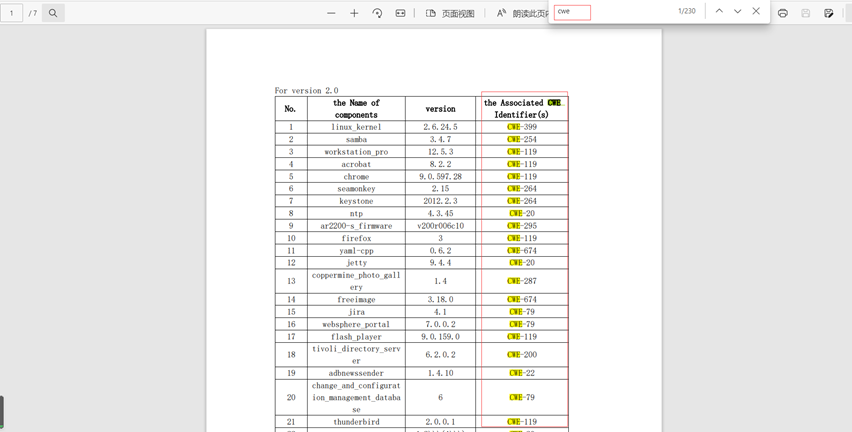Click the linux_kernel component cell
The image size is (852, 432).
(x=356, y=127)
